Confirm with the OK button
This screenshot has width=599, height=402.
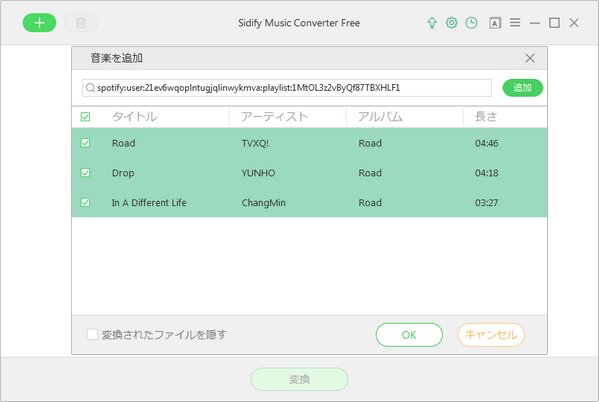pos(409,335)
